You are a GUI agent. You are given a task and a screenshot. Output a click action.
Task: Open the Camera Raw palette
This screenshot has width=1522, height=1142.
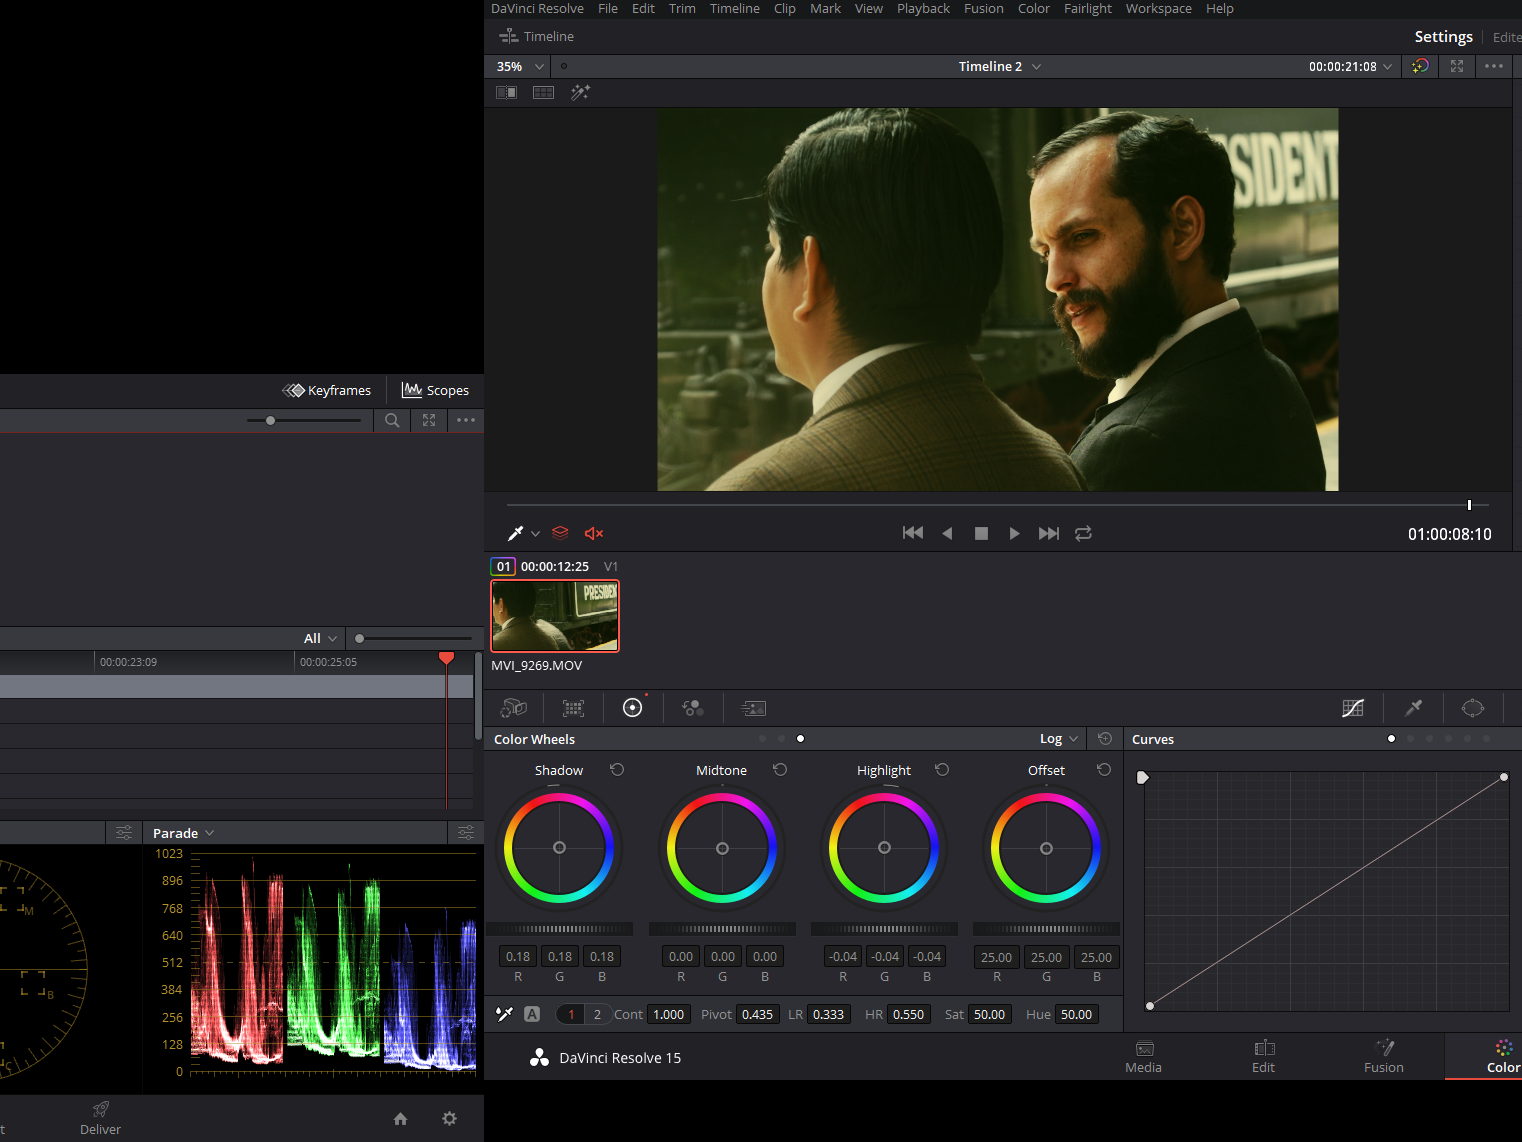[x=513, y=708]
